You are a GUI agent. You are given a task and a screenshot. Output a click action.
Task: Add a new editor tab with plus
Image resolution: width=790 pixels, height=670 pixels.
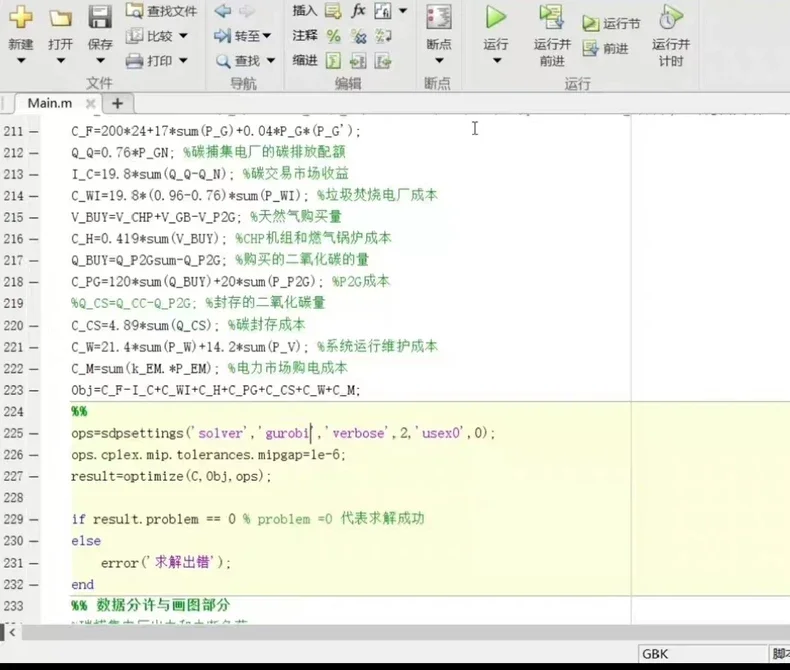click(117, 103)
